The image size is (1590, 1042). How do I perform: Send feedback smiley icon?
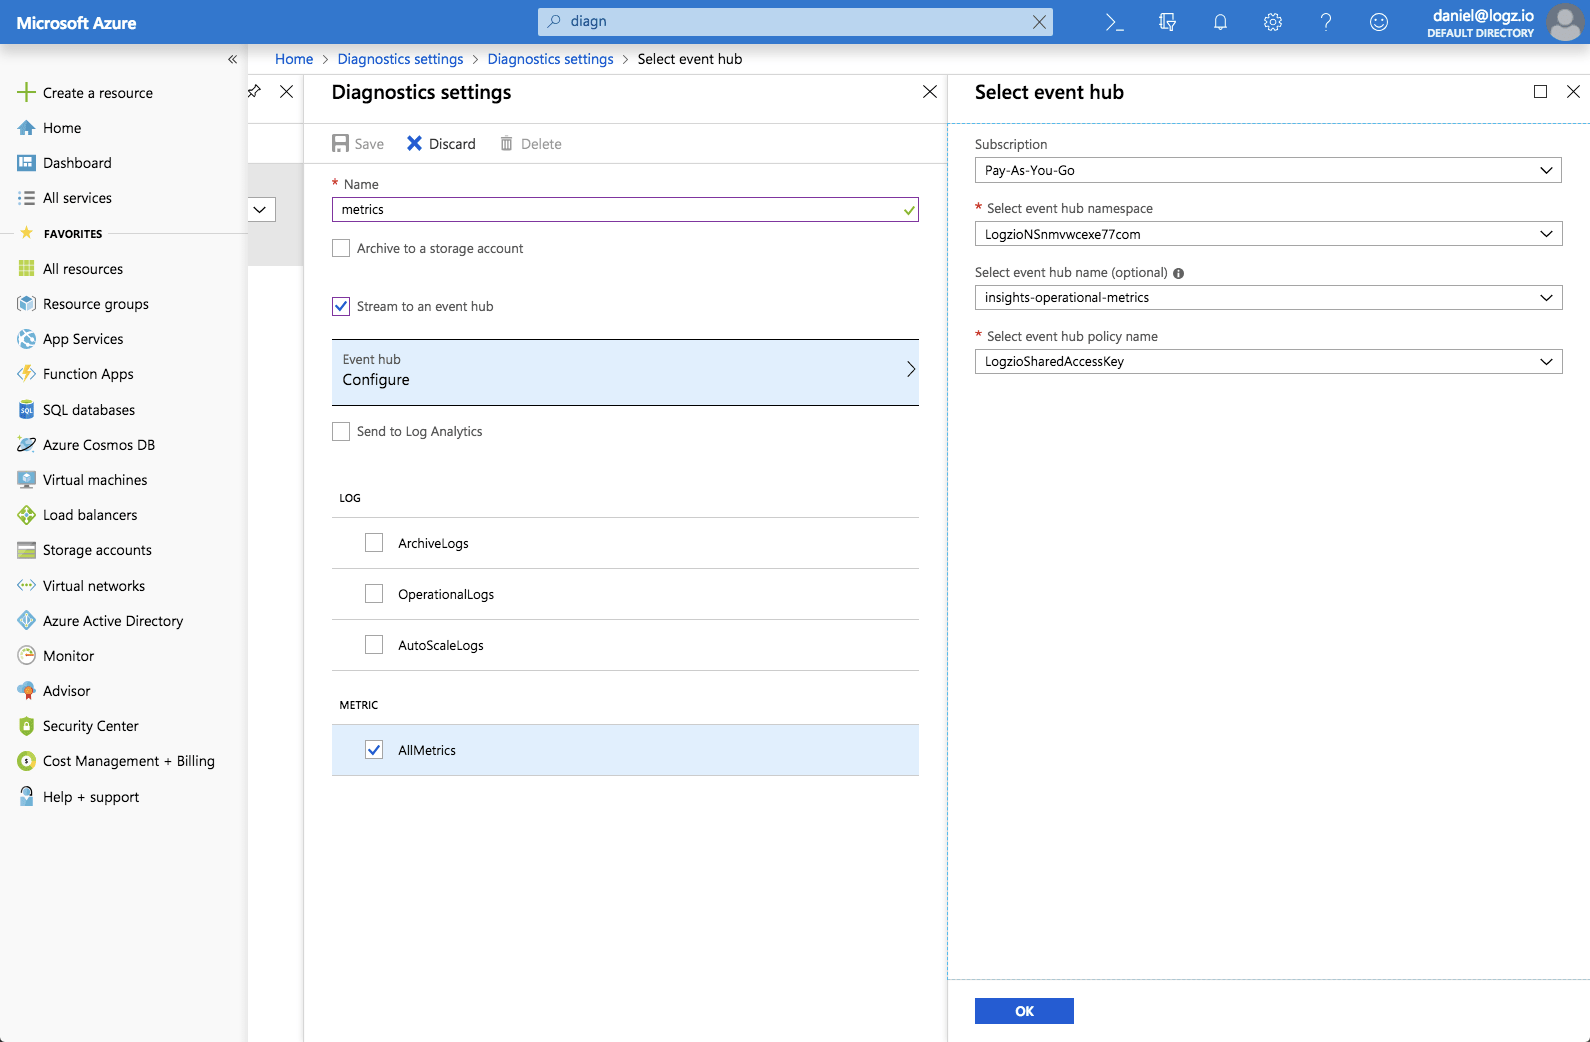tap(1379, 22)
